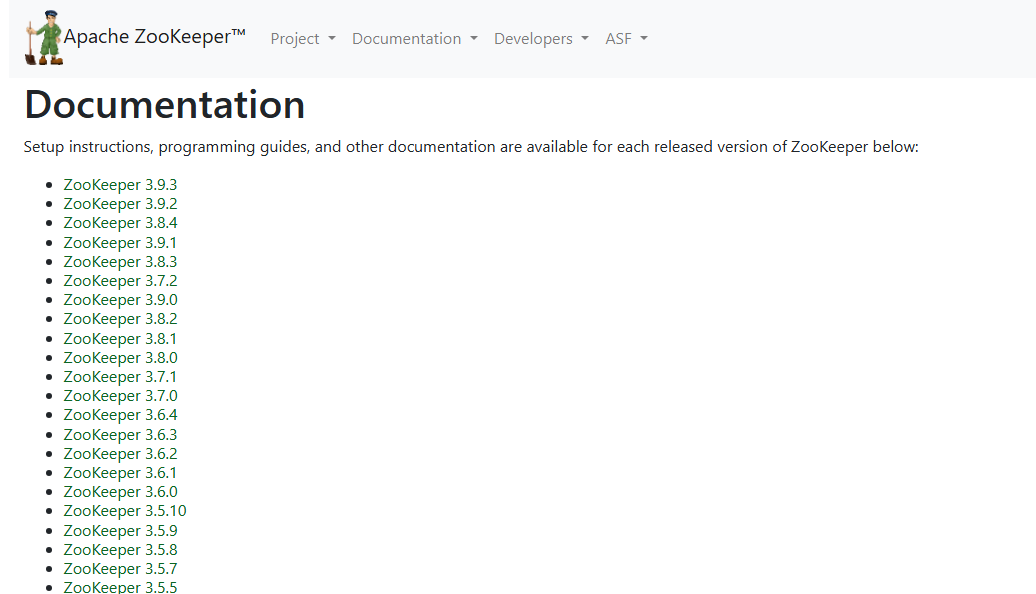The width and height of the screenshot is (1036, 594).
Task: Click the setup instructions intro sentence
Action: pyautogui.click(x=471, y=147)
